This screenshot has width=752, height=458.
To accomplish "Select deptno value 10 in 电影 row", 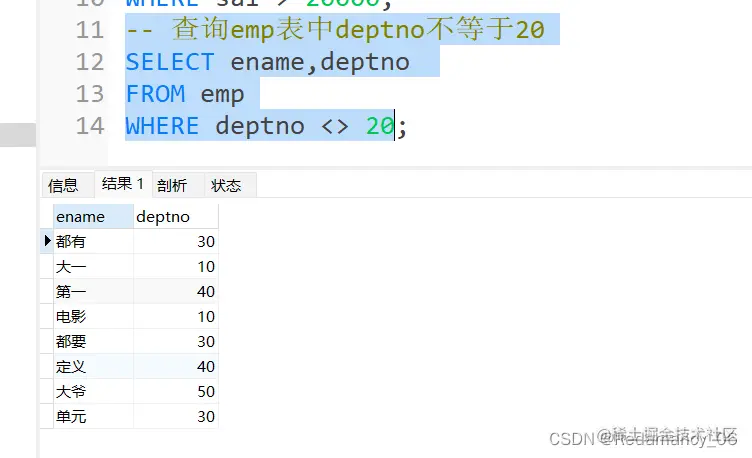I will tap(176, 316).
